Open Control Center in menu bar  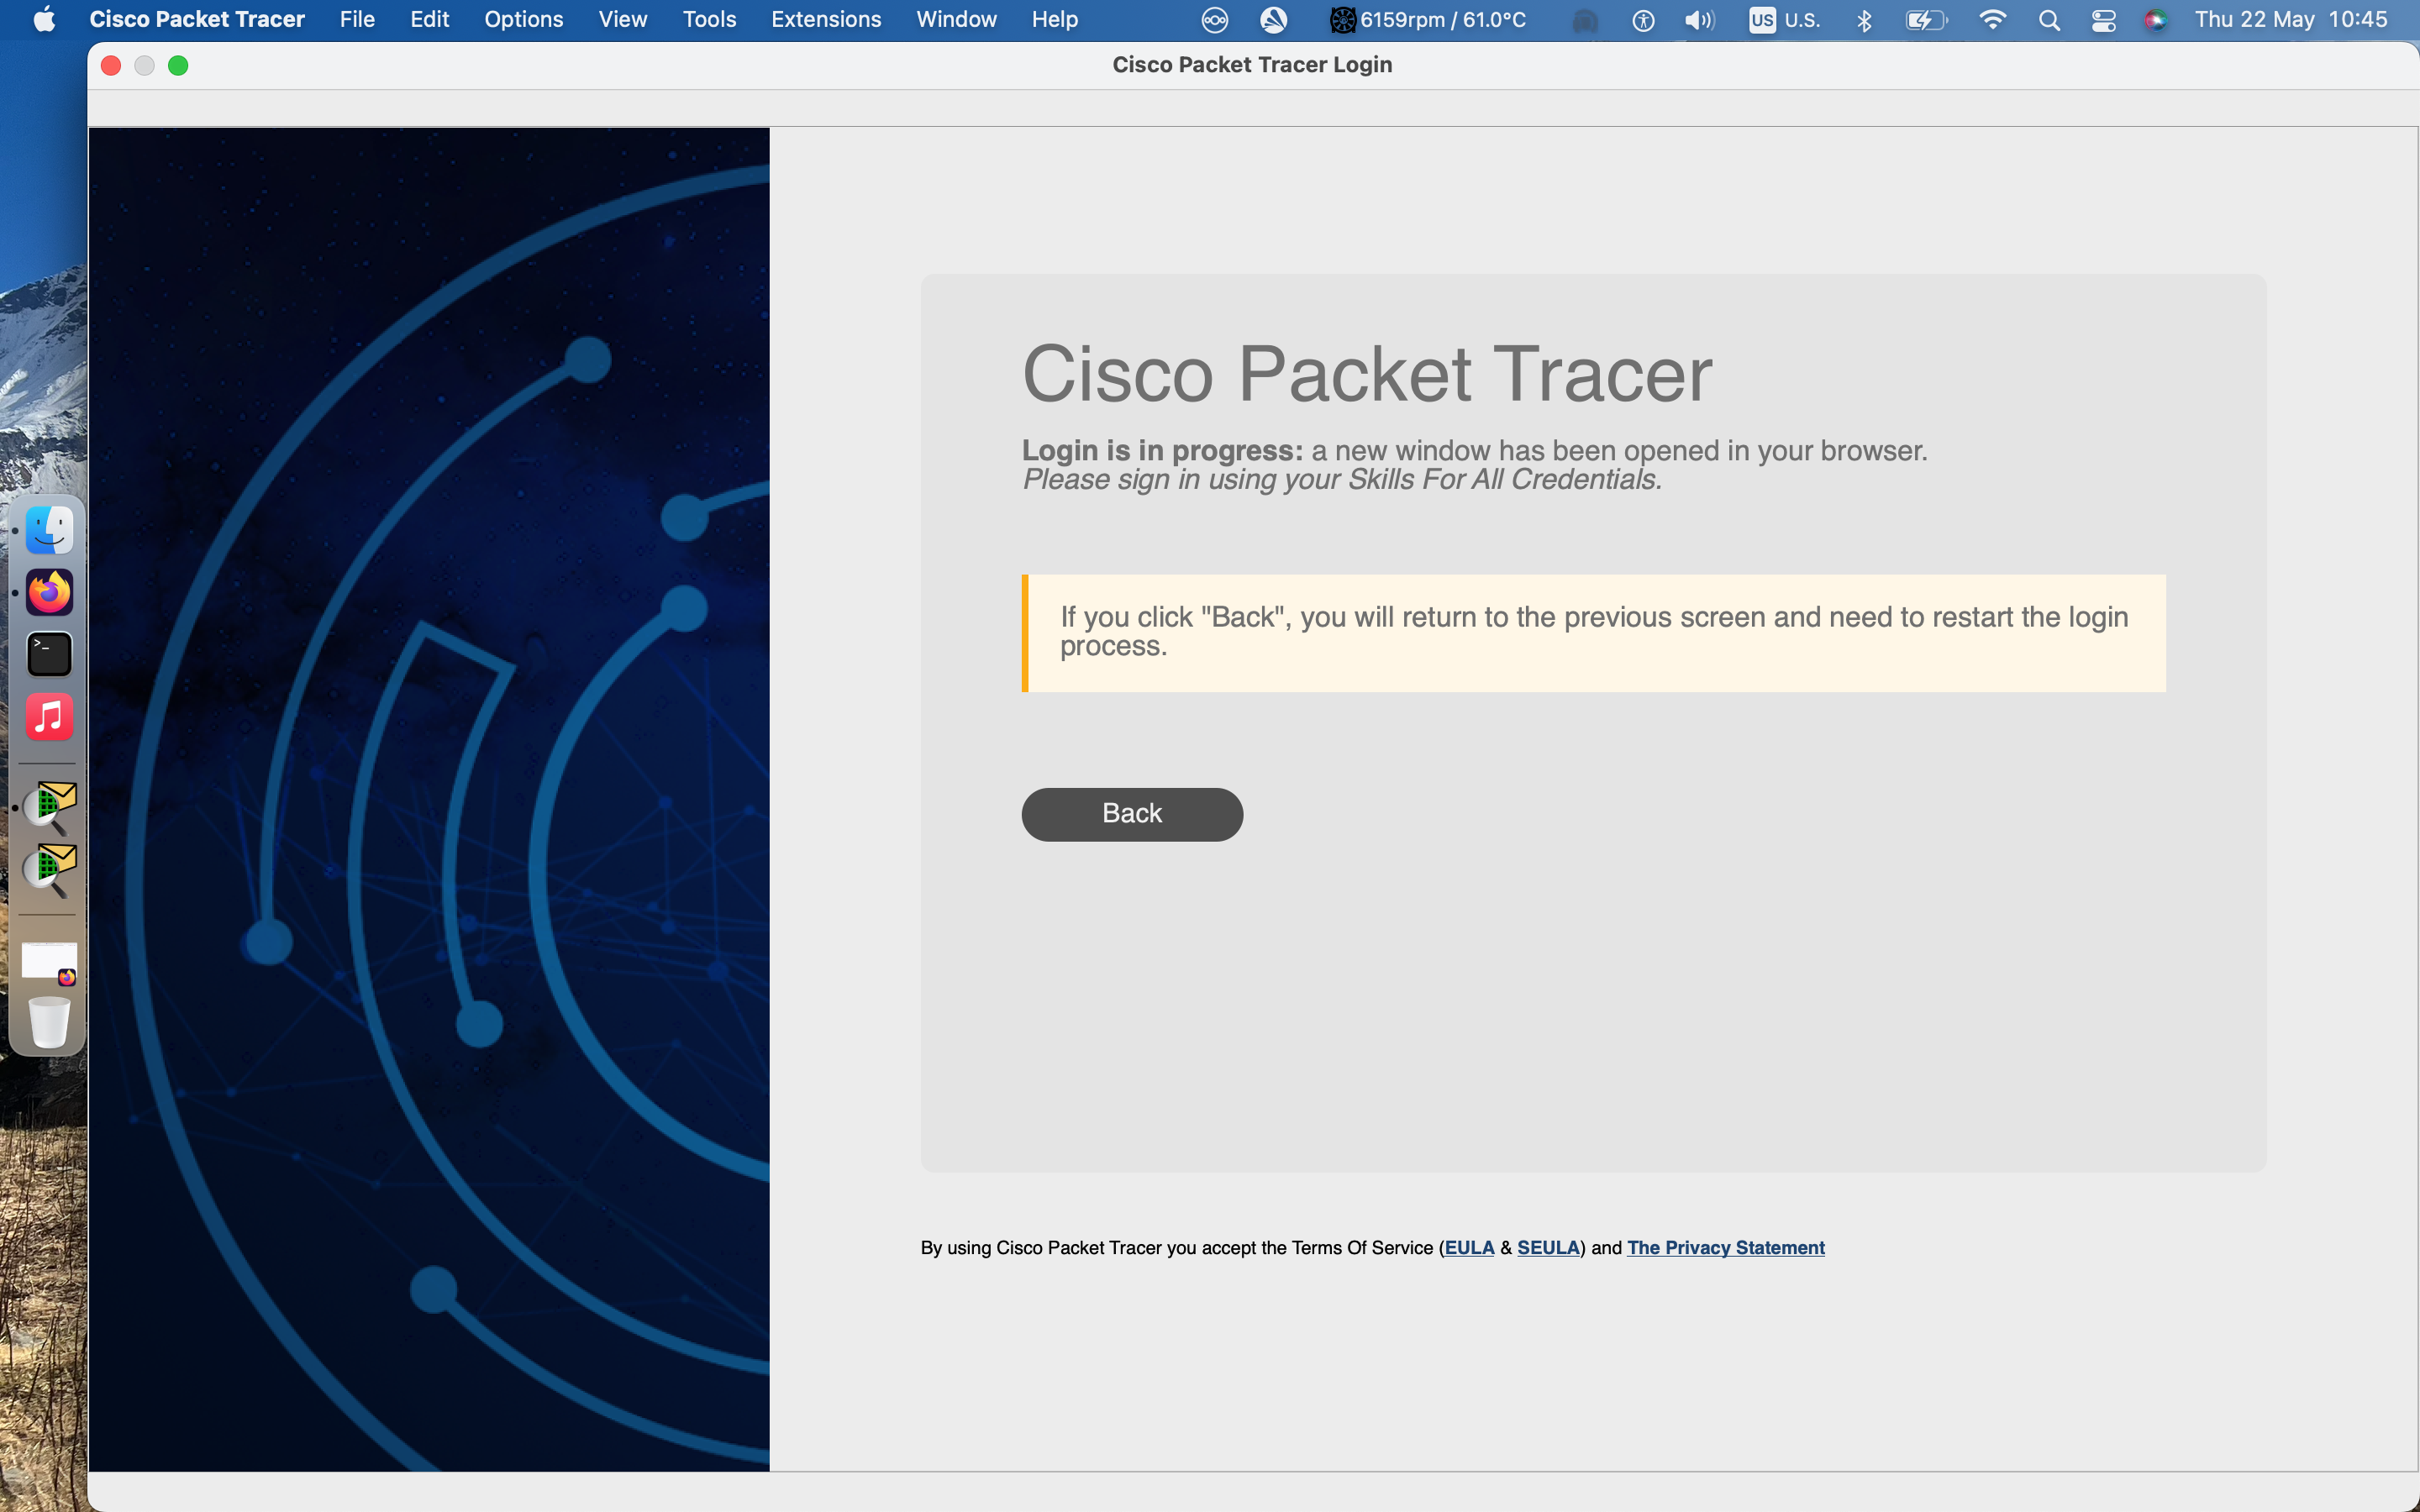(x=2103, y=20)
